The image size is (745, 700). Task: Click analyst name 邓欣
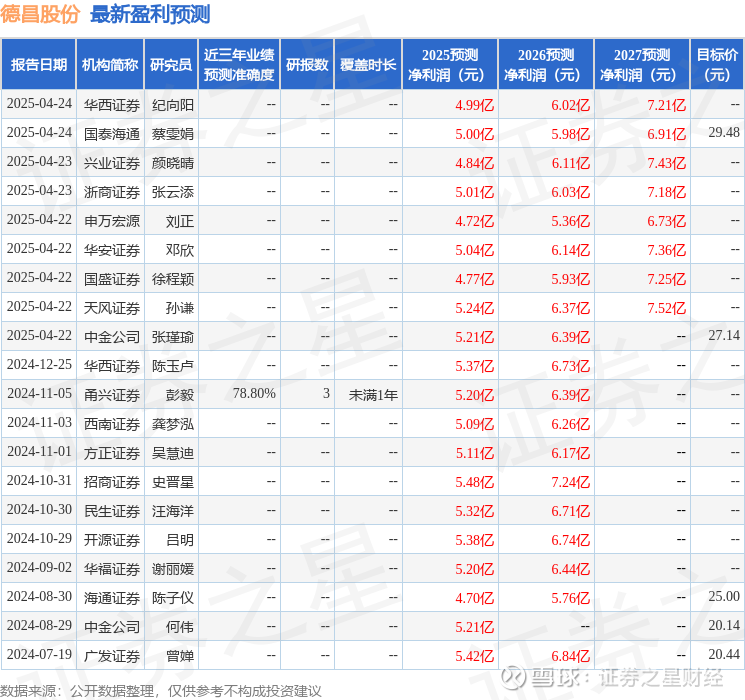pos(180,249)
